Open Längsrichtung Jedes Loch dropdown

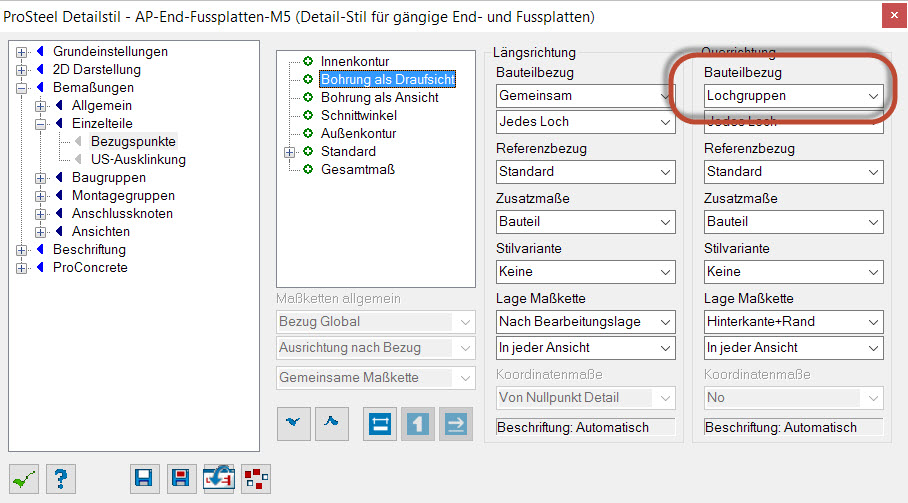tap(585, 122)
